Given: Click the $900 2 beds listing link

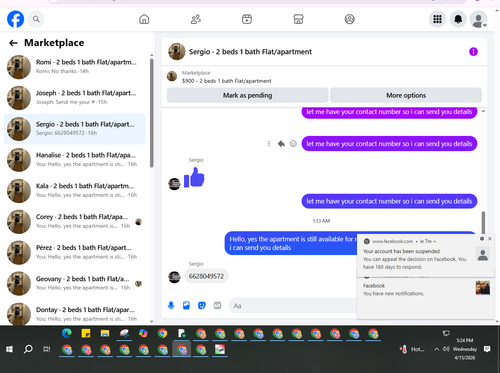Looking at the screenshot, I should coord(227,81).
